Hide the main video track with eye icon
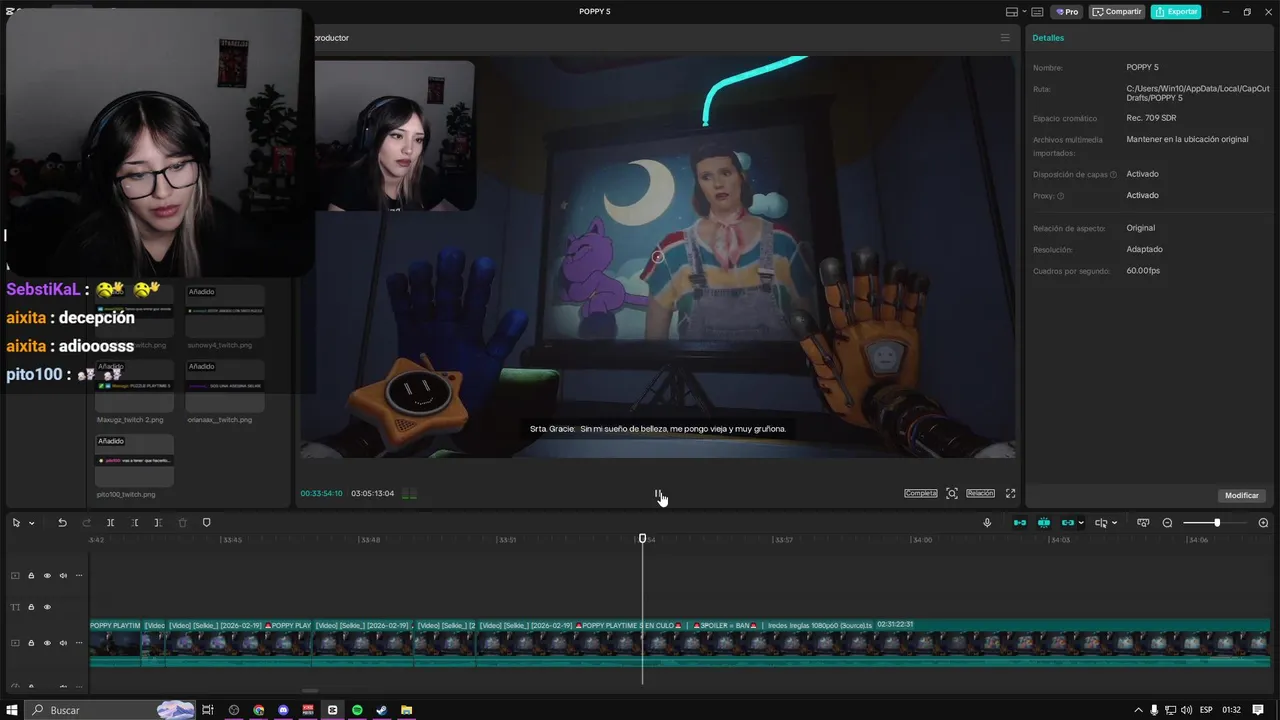Image resolution: width=1280 pixels, height=720 pixels. (x=47, y=643)
